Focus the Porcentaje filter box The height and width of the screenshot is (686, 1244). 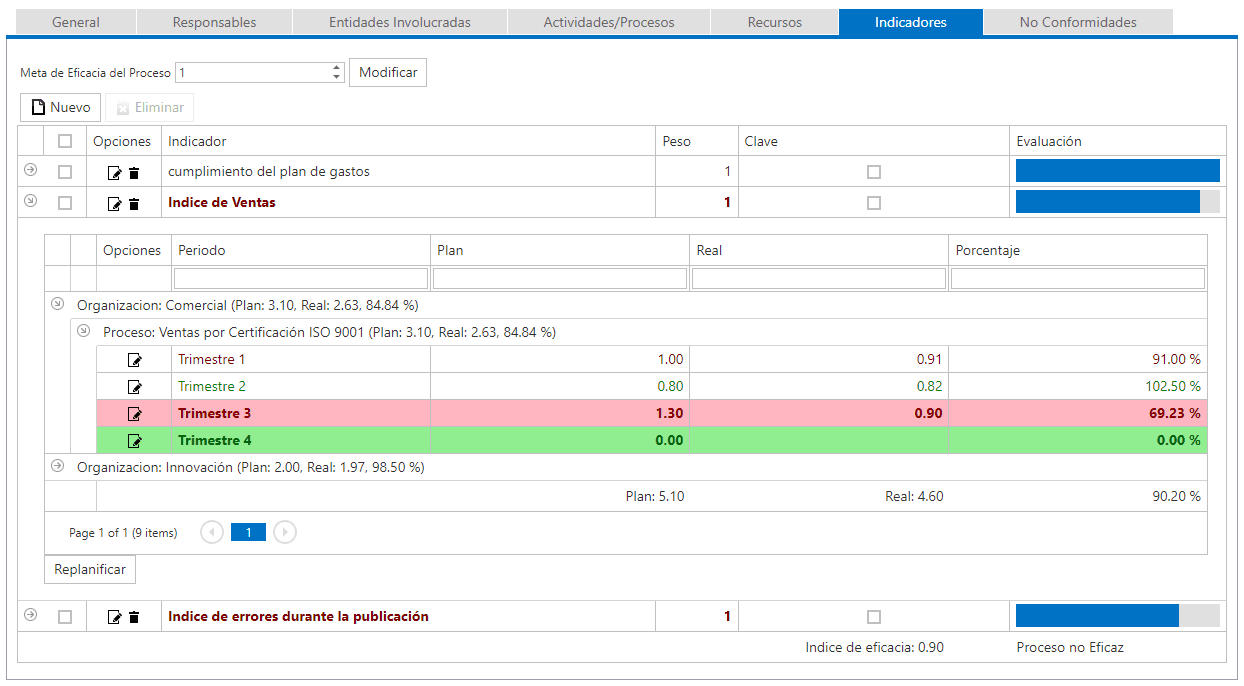tap(1078, 279)
